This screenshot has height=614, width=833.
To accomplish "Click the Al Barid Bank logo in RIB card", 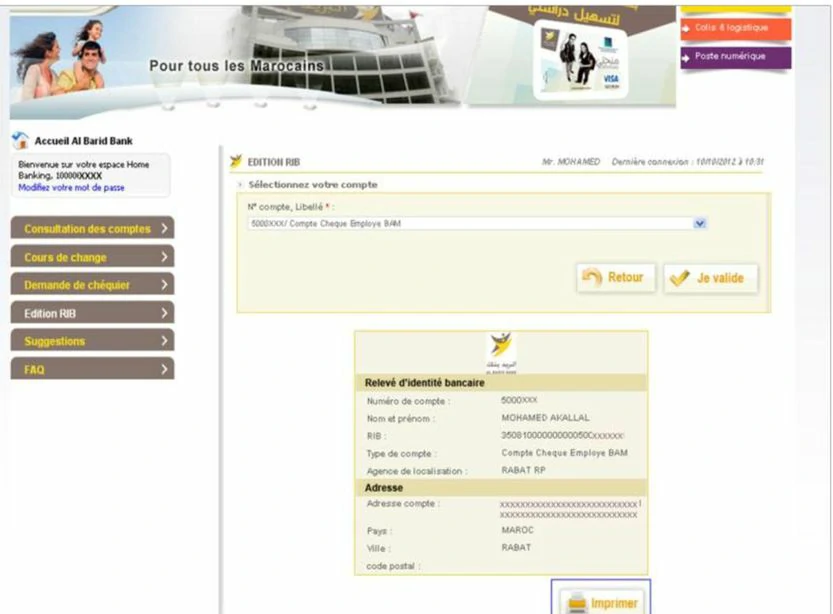I will tap(501, 353).
